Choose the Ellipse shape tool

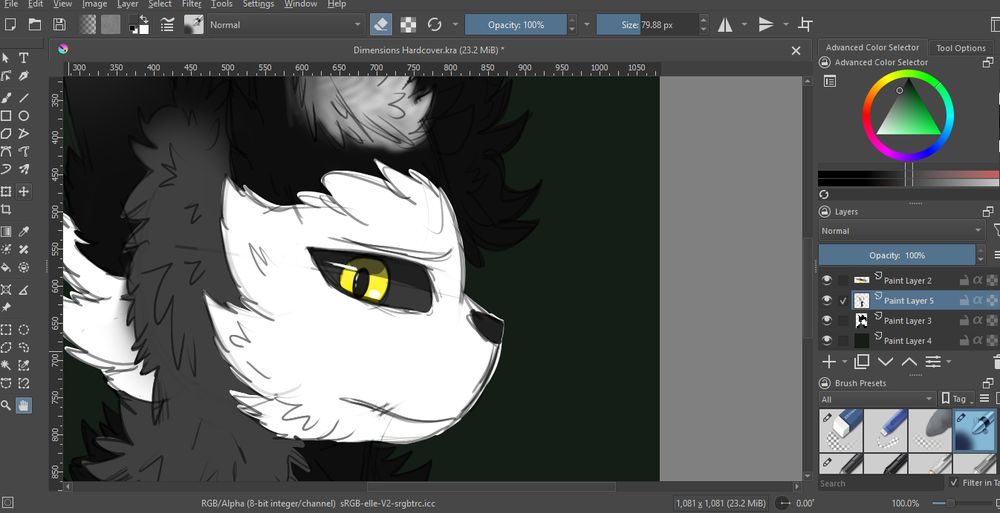pos(24,116)
